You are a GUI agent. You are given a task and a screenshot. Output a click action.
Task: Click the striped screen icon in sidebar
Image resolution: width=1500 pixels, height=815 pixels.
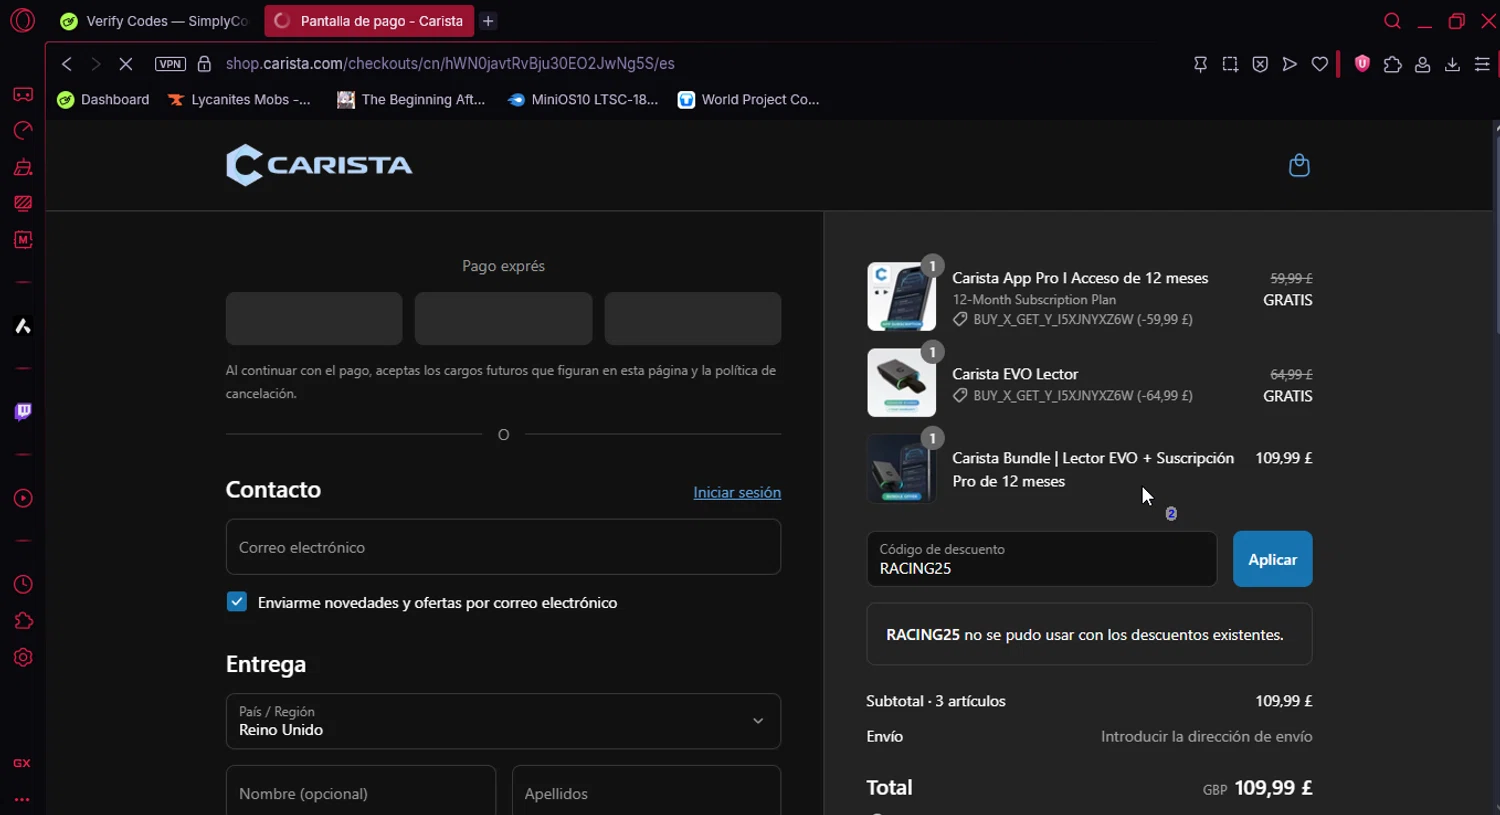23,203
